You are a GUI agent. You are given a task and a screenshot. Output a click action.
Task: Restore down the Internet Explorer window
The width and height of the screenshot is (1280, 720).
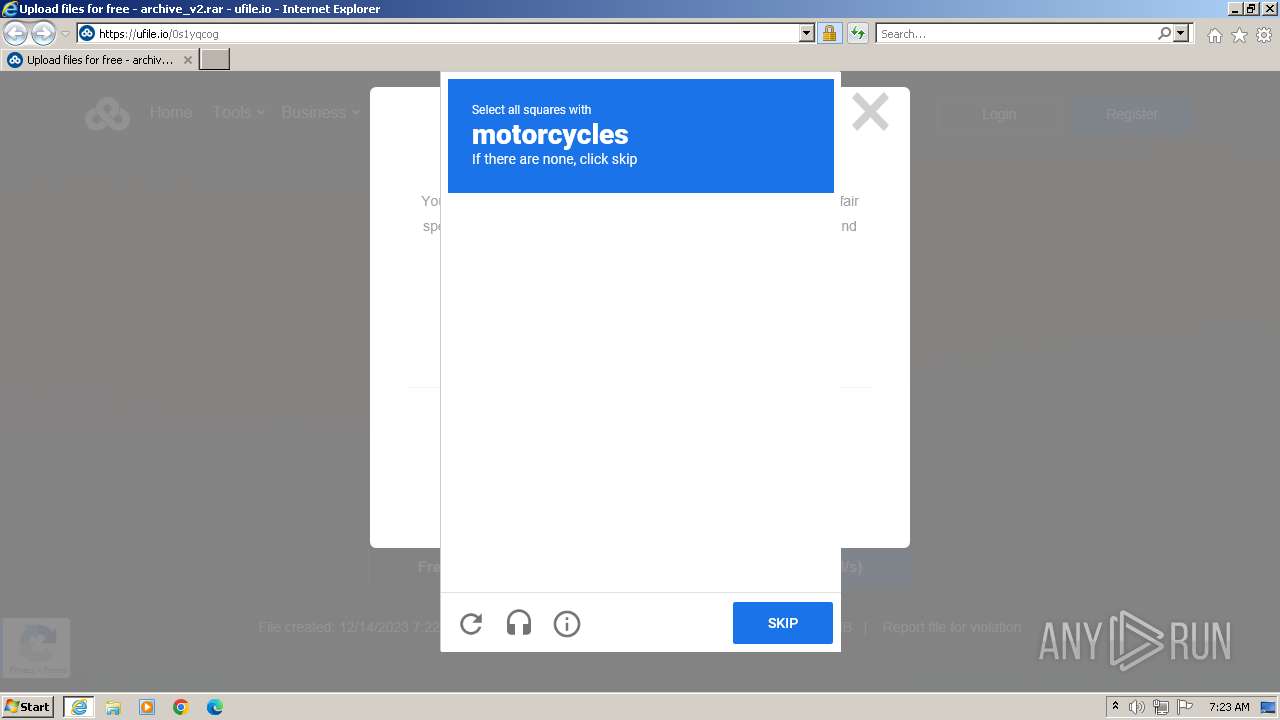[x=1252, y=9]
